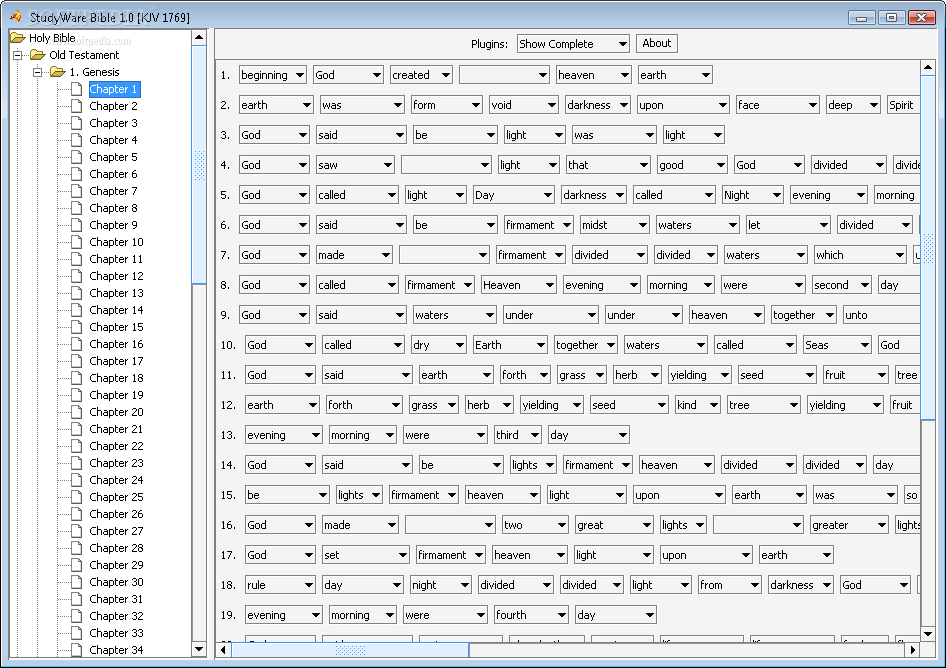Collapse the 1. Genesis tree node
Screen dimensions: 946x668
click(x=37, y=72)
